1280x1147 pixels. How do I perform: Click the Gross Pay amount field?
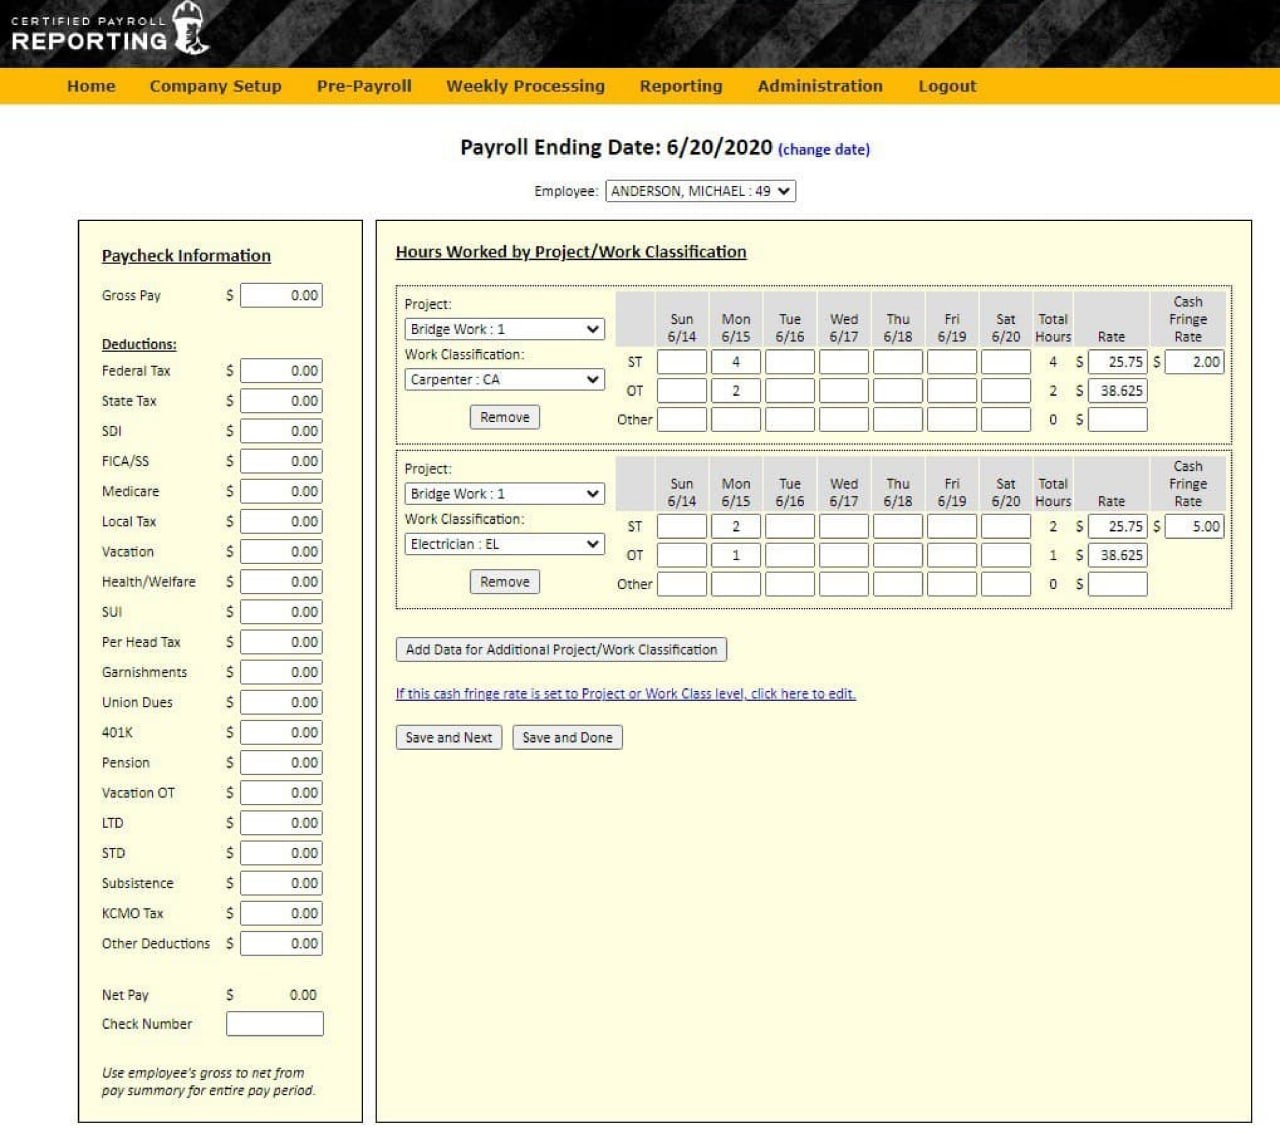281,295
